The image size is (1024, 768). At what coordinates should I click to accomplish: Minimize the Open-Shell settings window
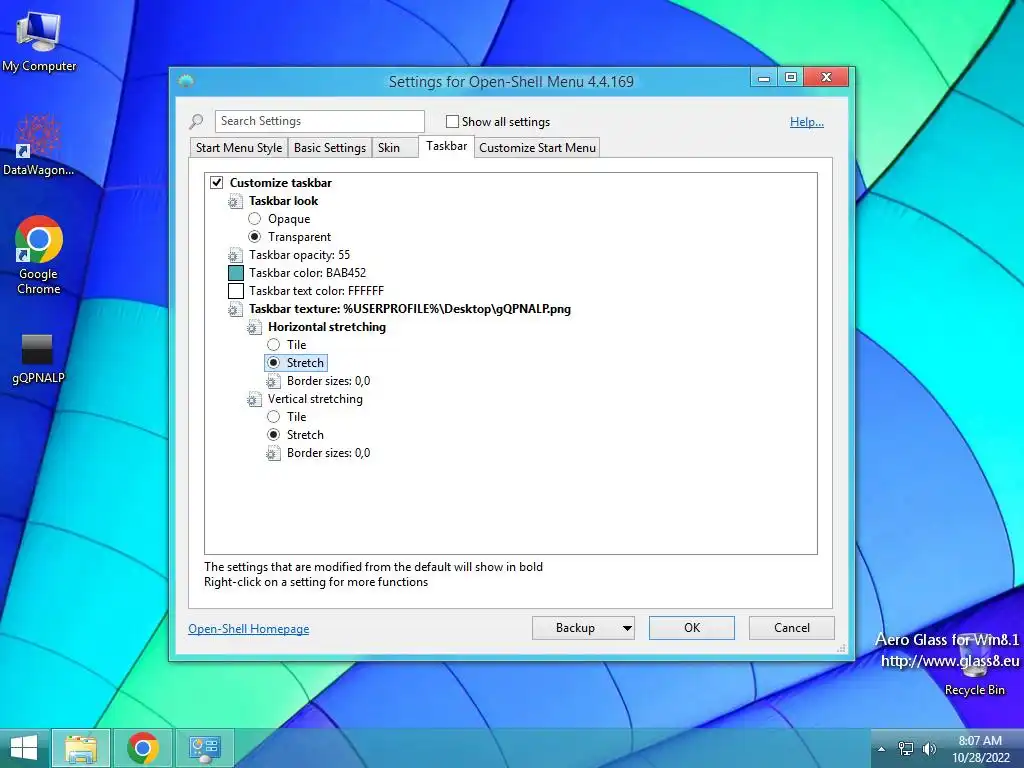tap(763, 78)
